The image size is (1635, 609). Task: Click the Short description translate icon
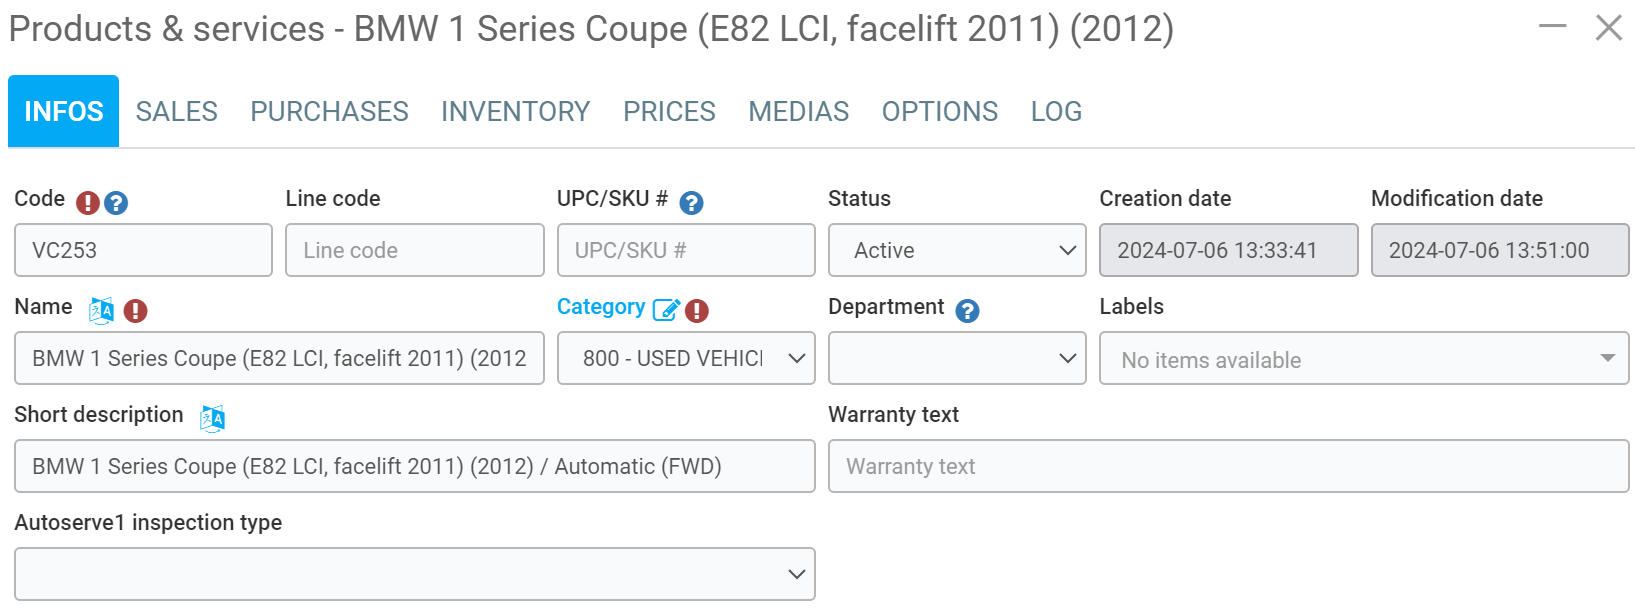pyautogui.click(x=213, y=418)
